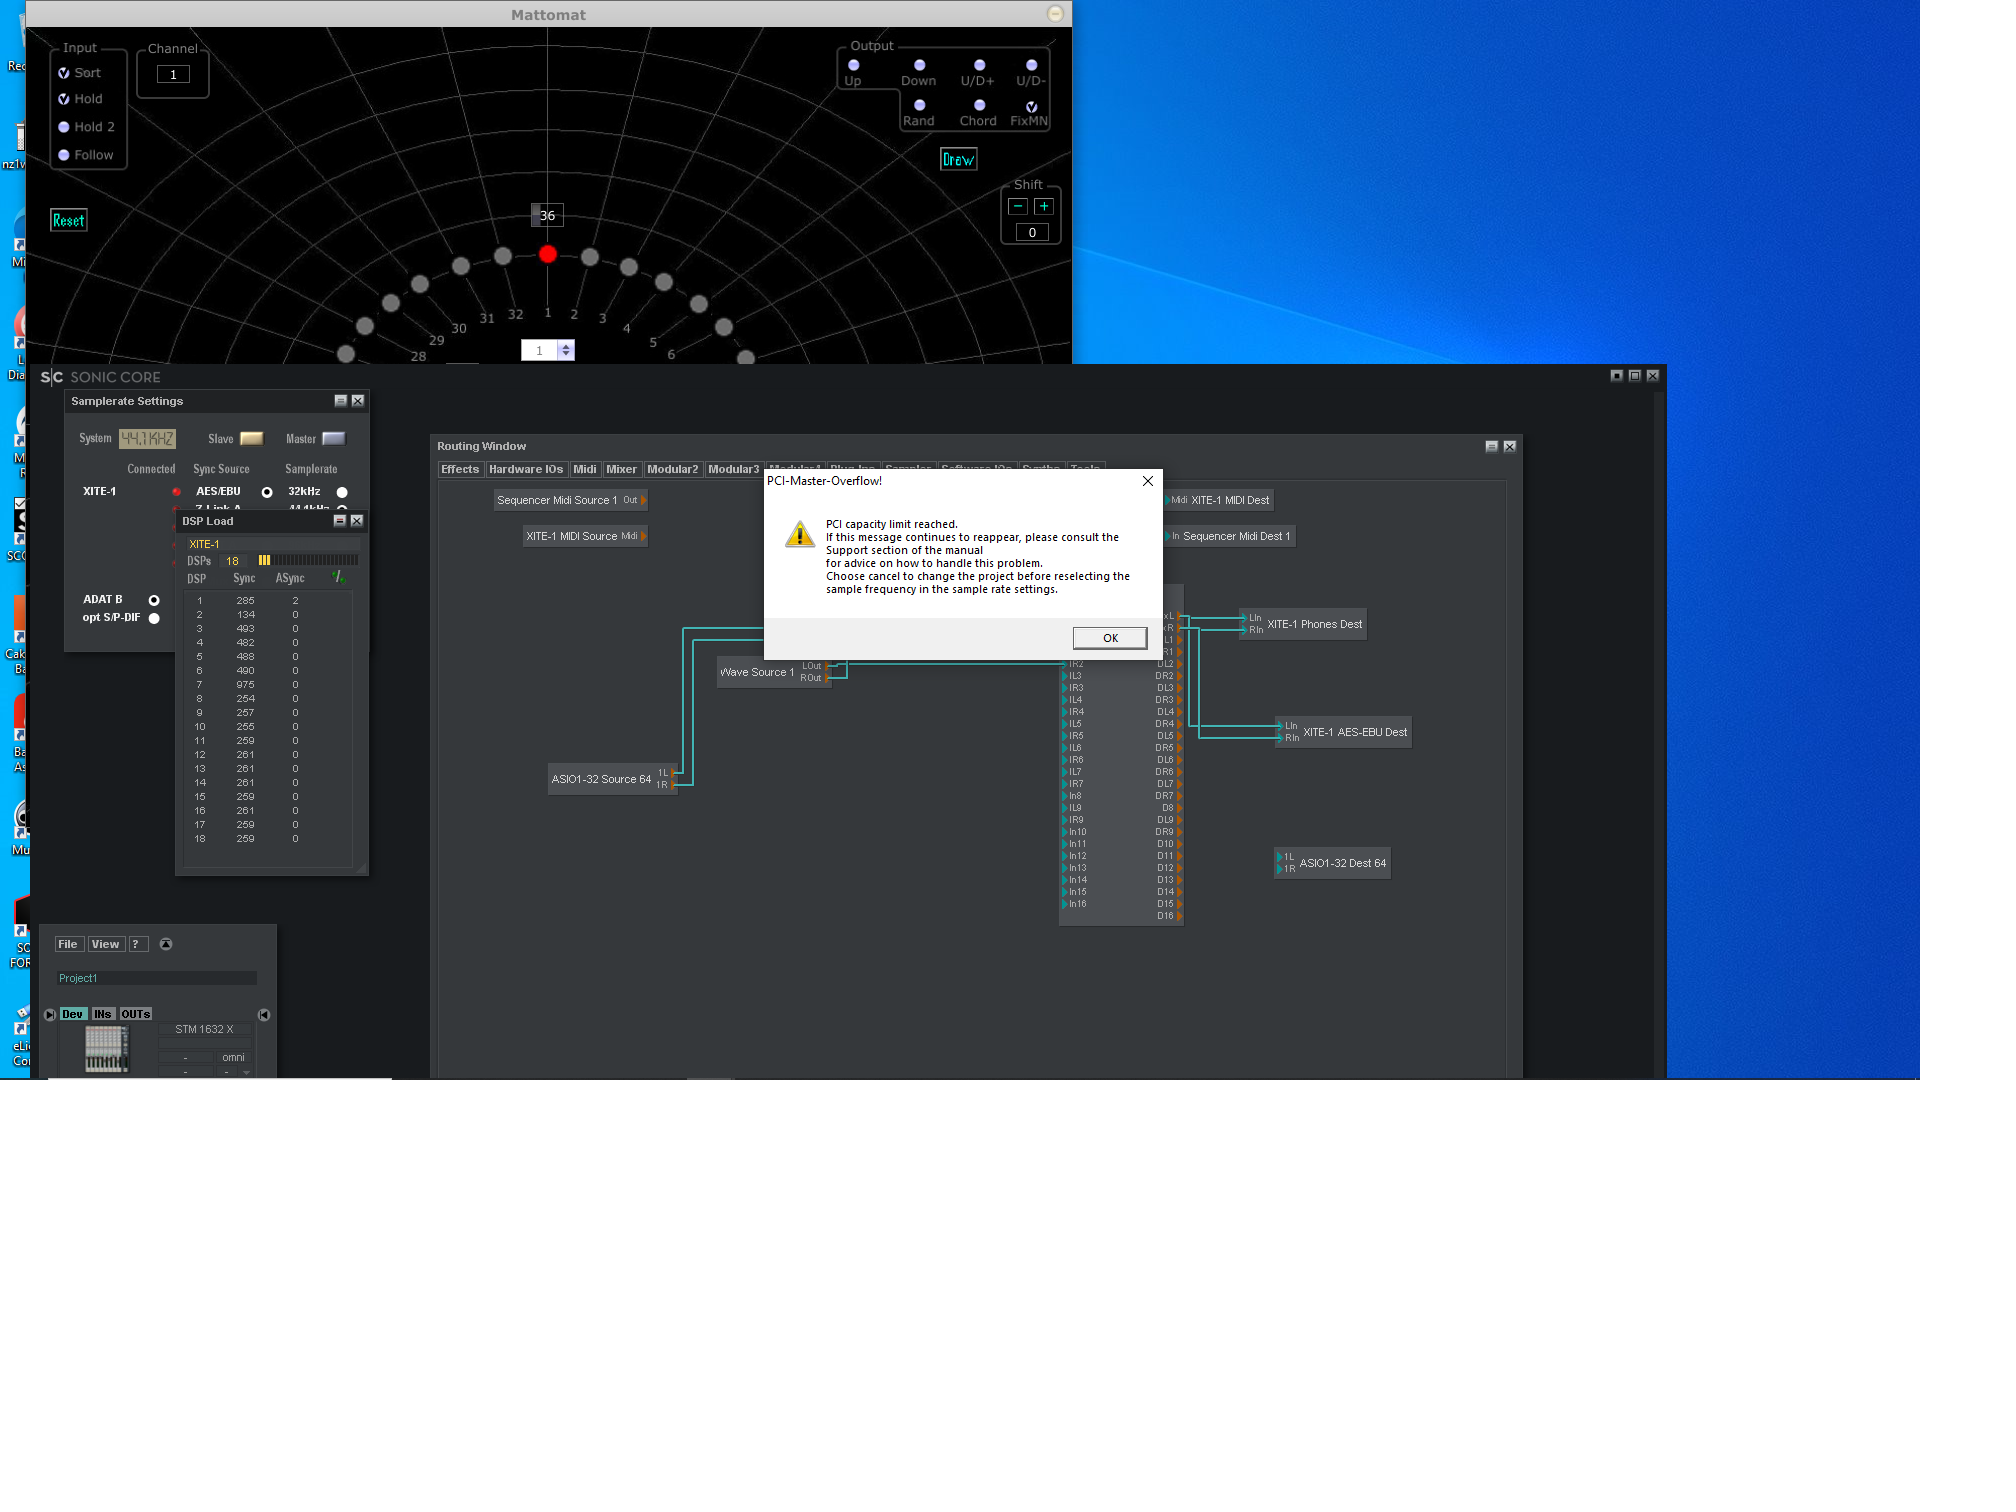Select the 32kHz samplerate radio button
The image size is (2016, 1512).
[342, 492]
